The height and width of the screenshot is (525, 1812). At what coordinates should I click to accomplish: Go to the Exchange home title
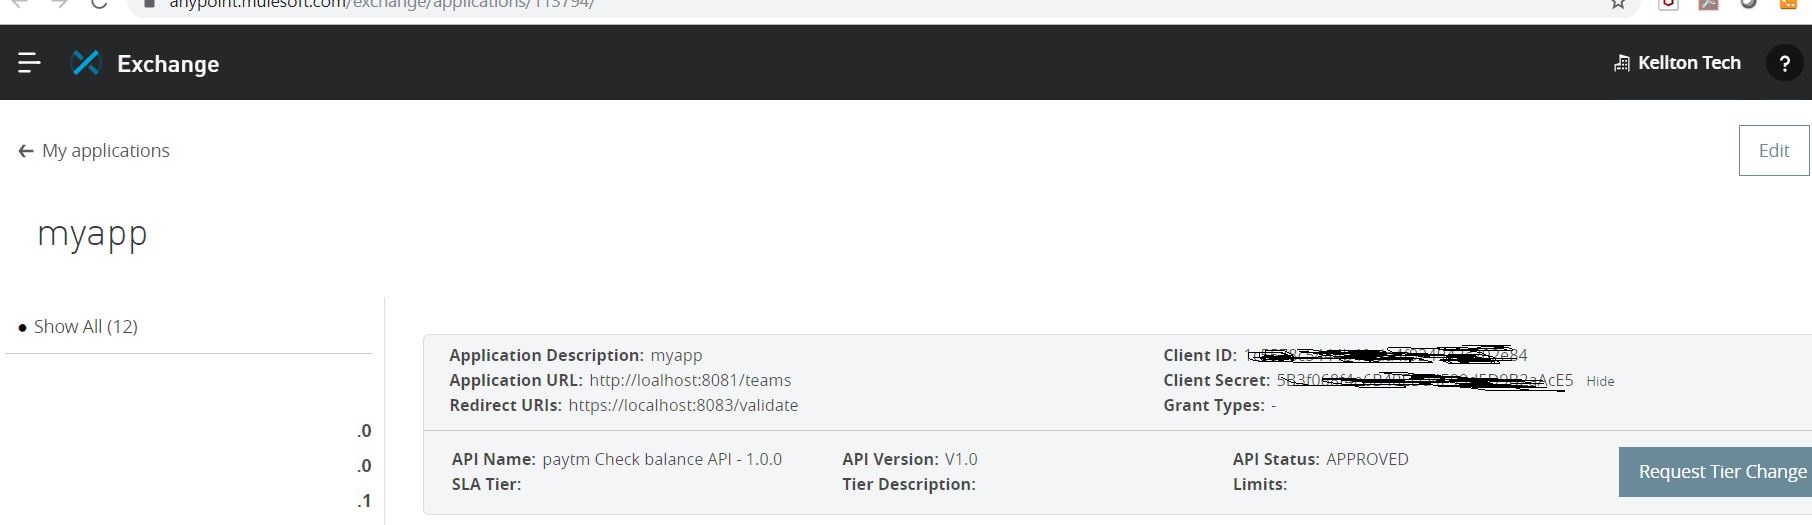pos(168,64)
